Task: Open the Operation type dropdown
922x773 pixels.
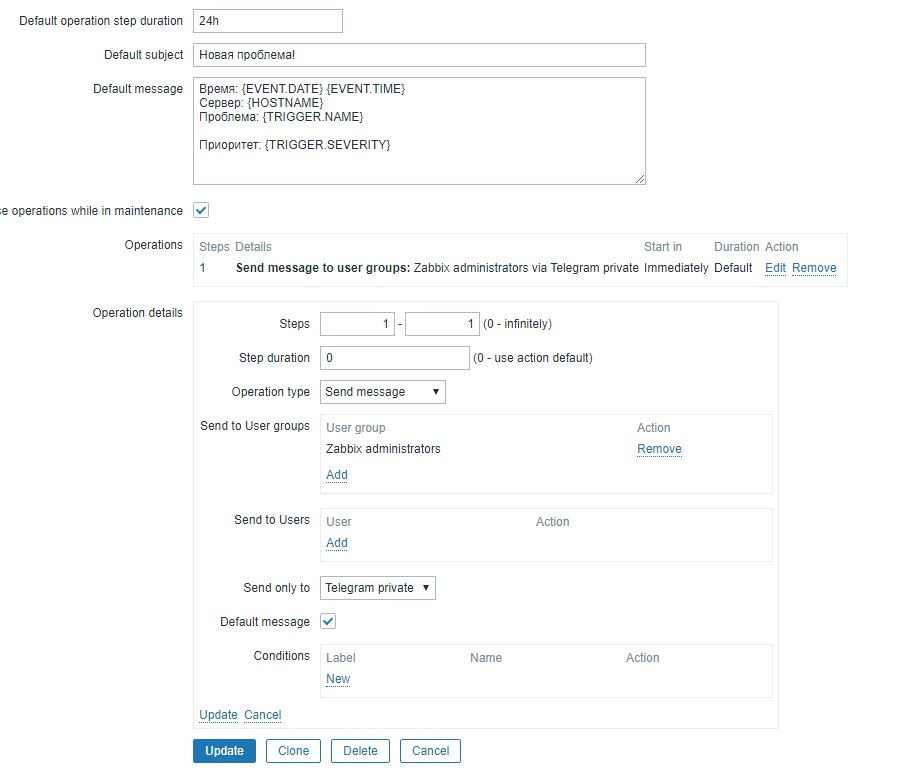Action: tap(383, 392)
